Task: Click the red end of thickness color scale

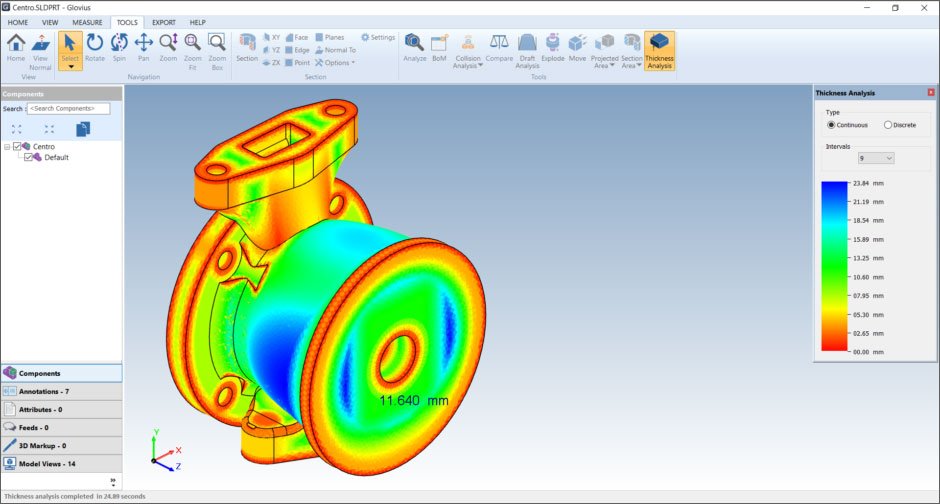Action: tap(834, 345)
